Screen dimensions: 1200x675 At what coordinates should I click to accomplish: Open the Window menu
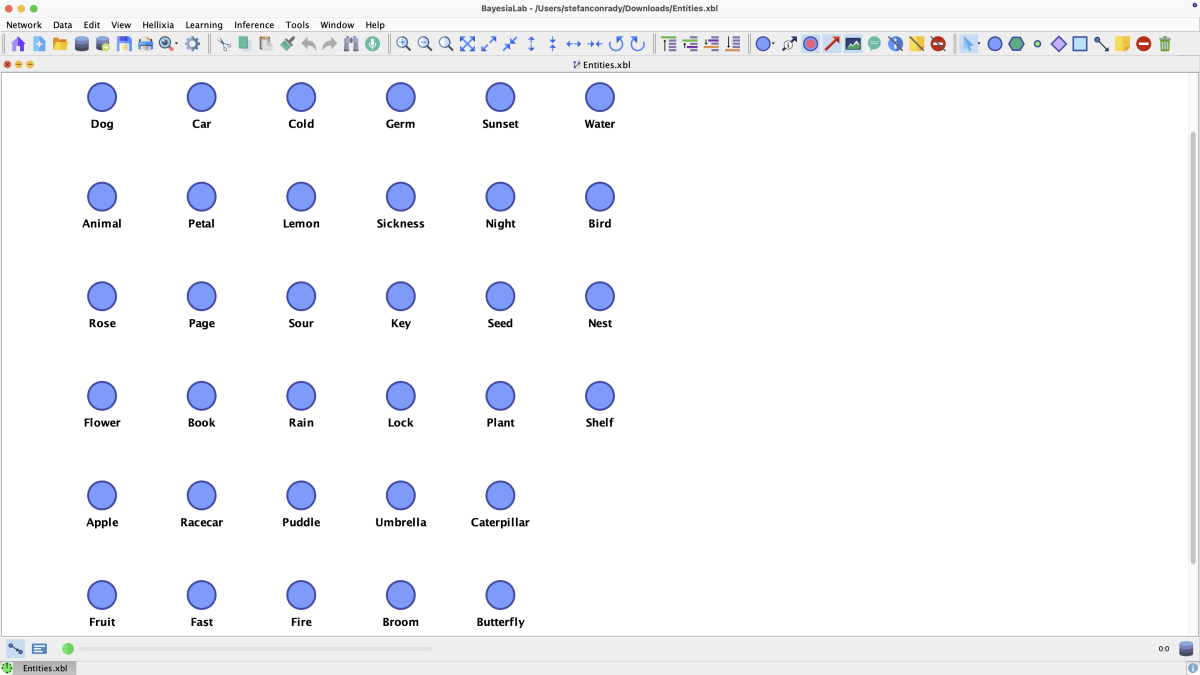point(337,25)
